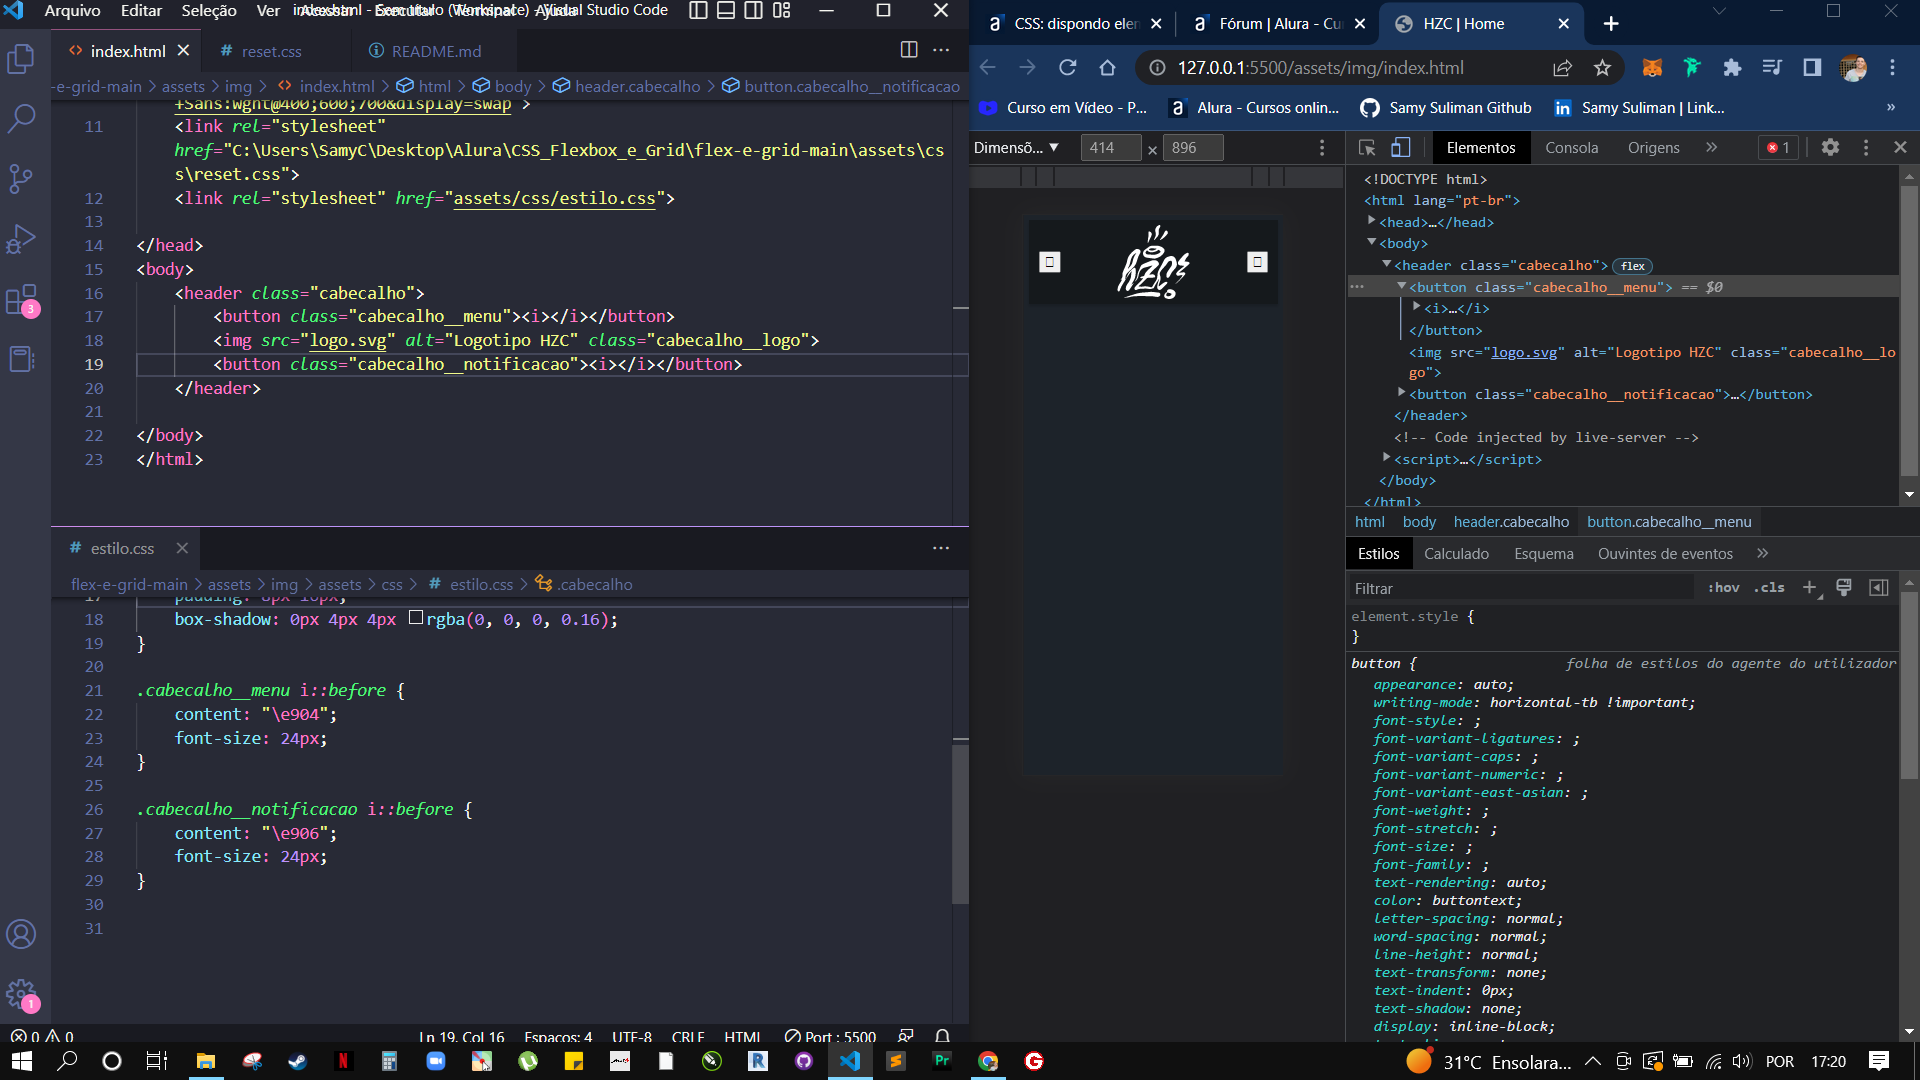Toggle the flex badge on the header element
The height and width of the screenshot is (1080, 1920).
[1633, 266]
